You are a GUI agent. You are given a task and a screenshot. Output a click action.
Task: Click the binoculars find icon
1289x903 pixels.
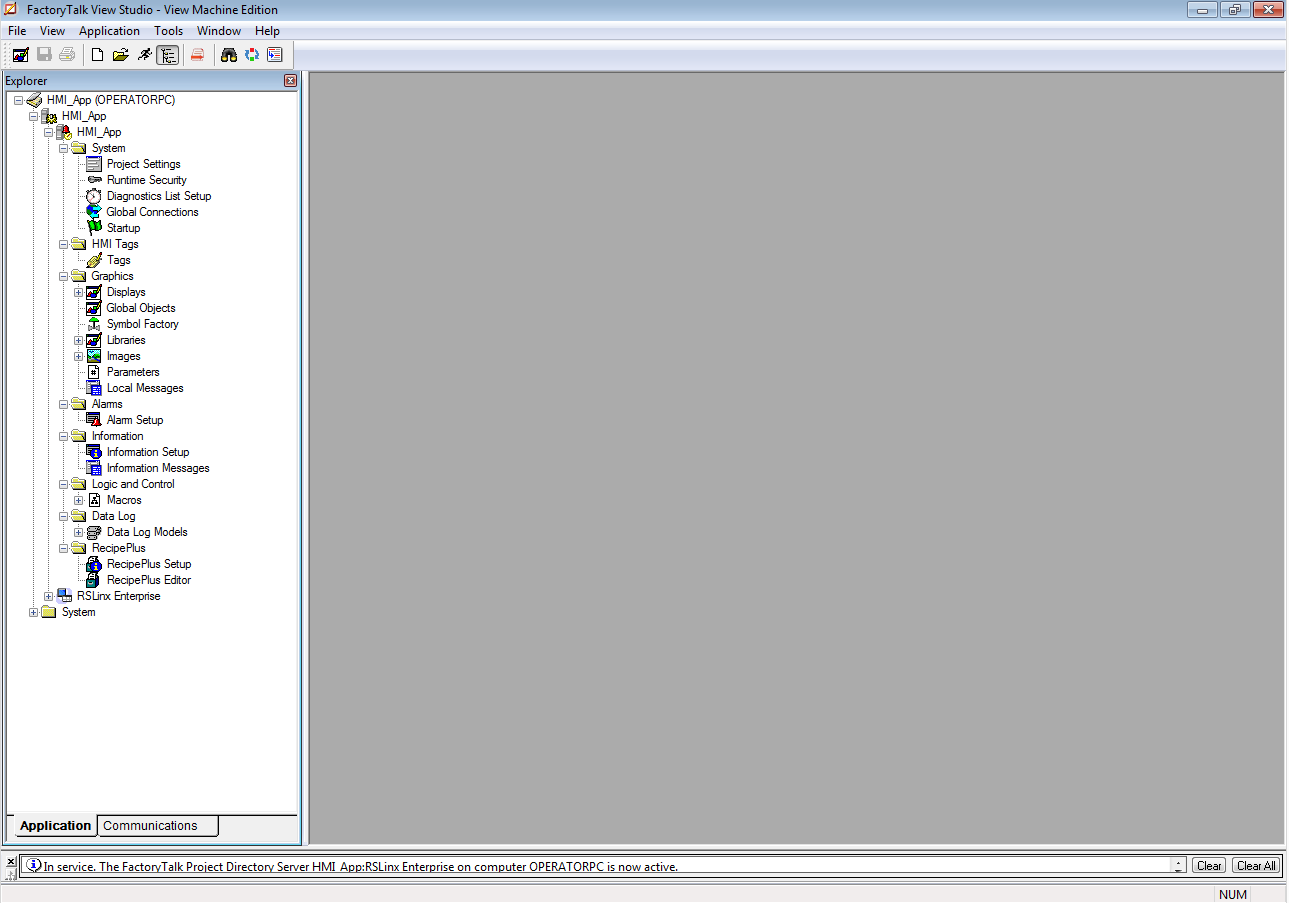[229, 55]
